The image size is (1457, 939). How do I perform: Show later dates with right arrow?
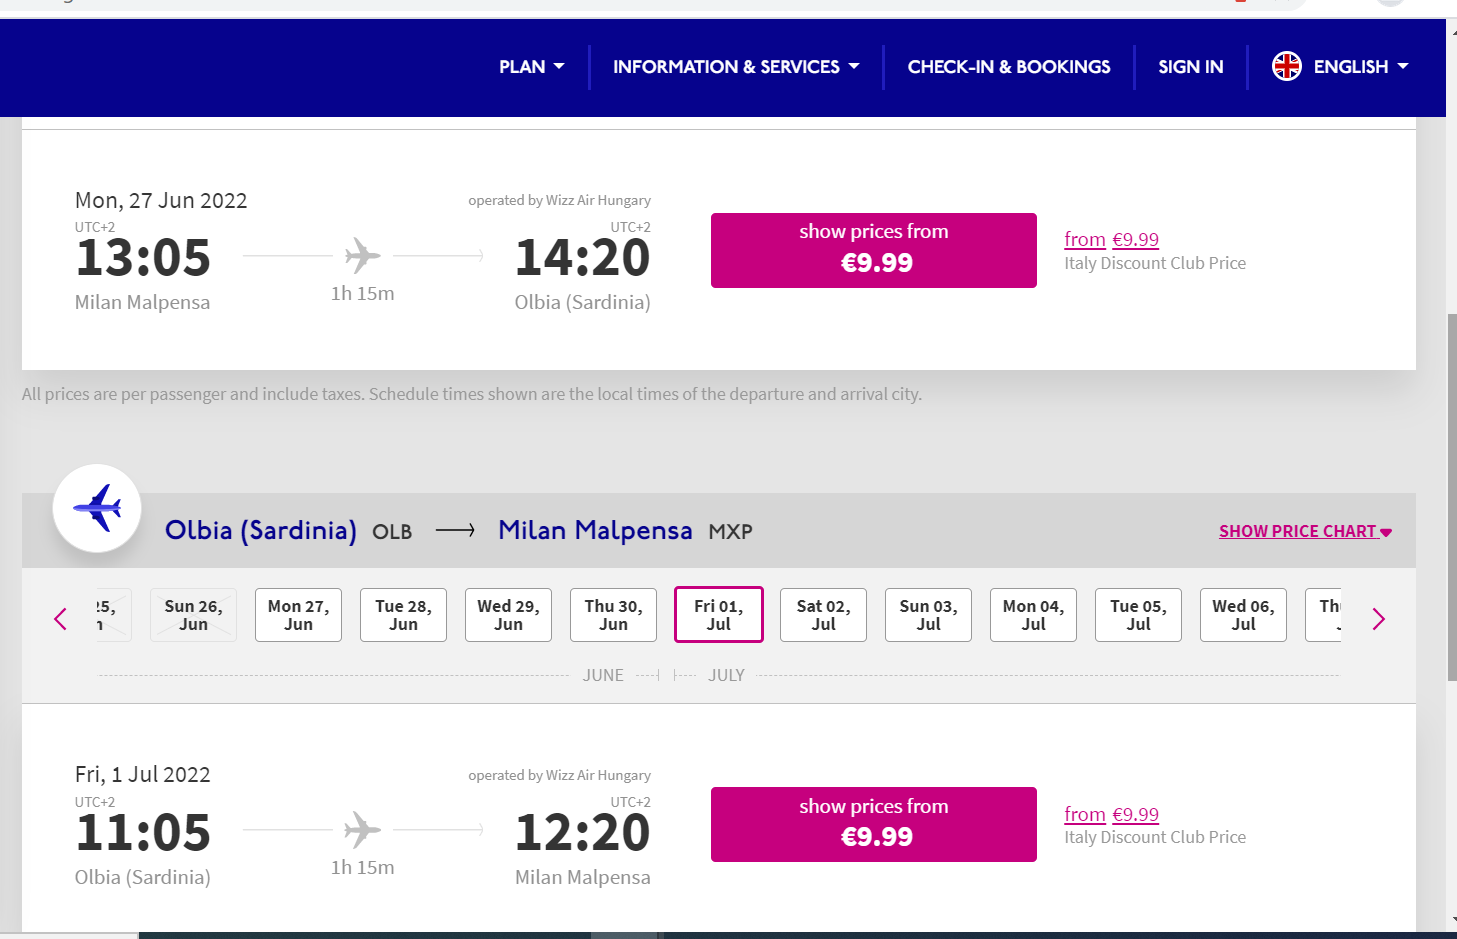pos(1378,619)
